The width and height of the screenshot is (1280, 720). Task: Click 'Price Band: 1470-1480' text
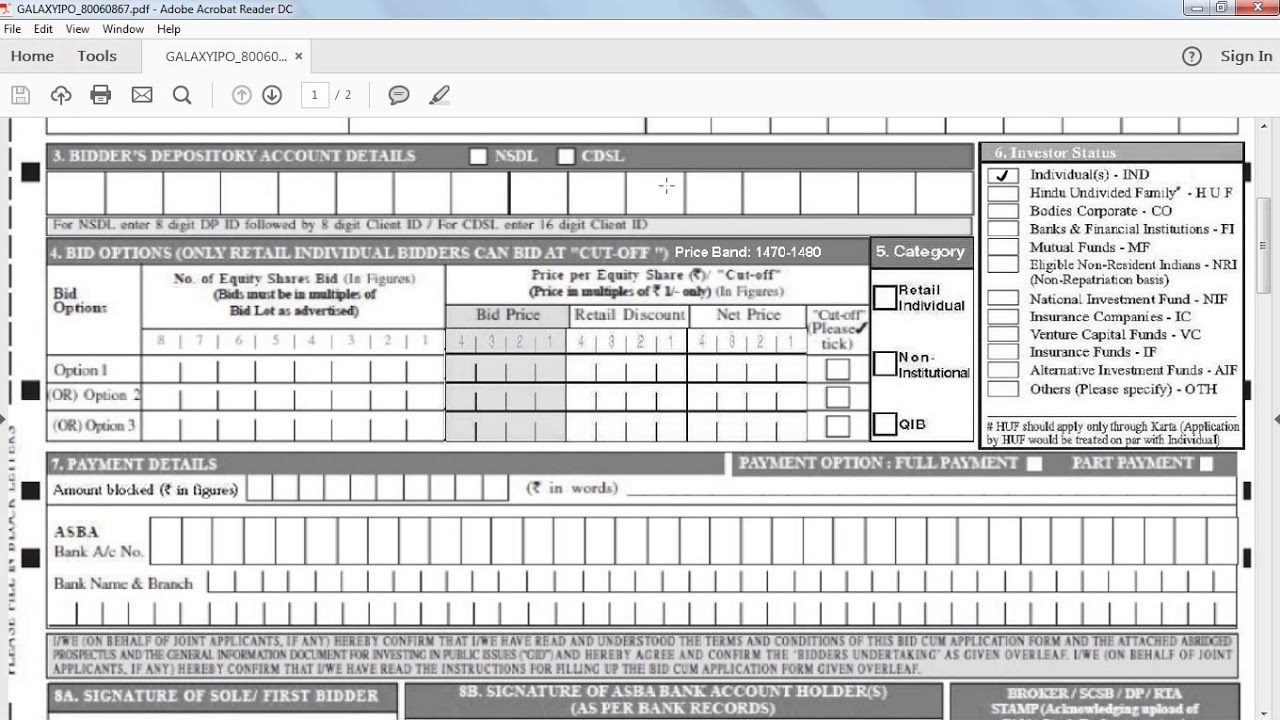click(748, 252)
